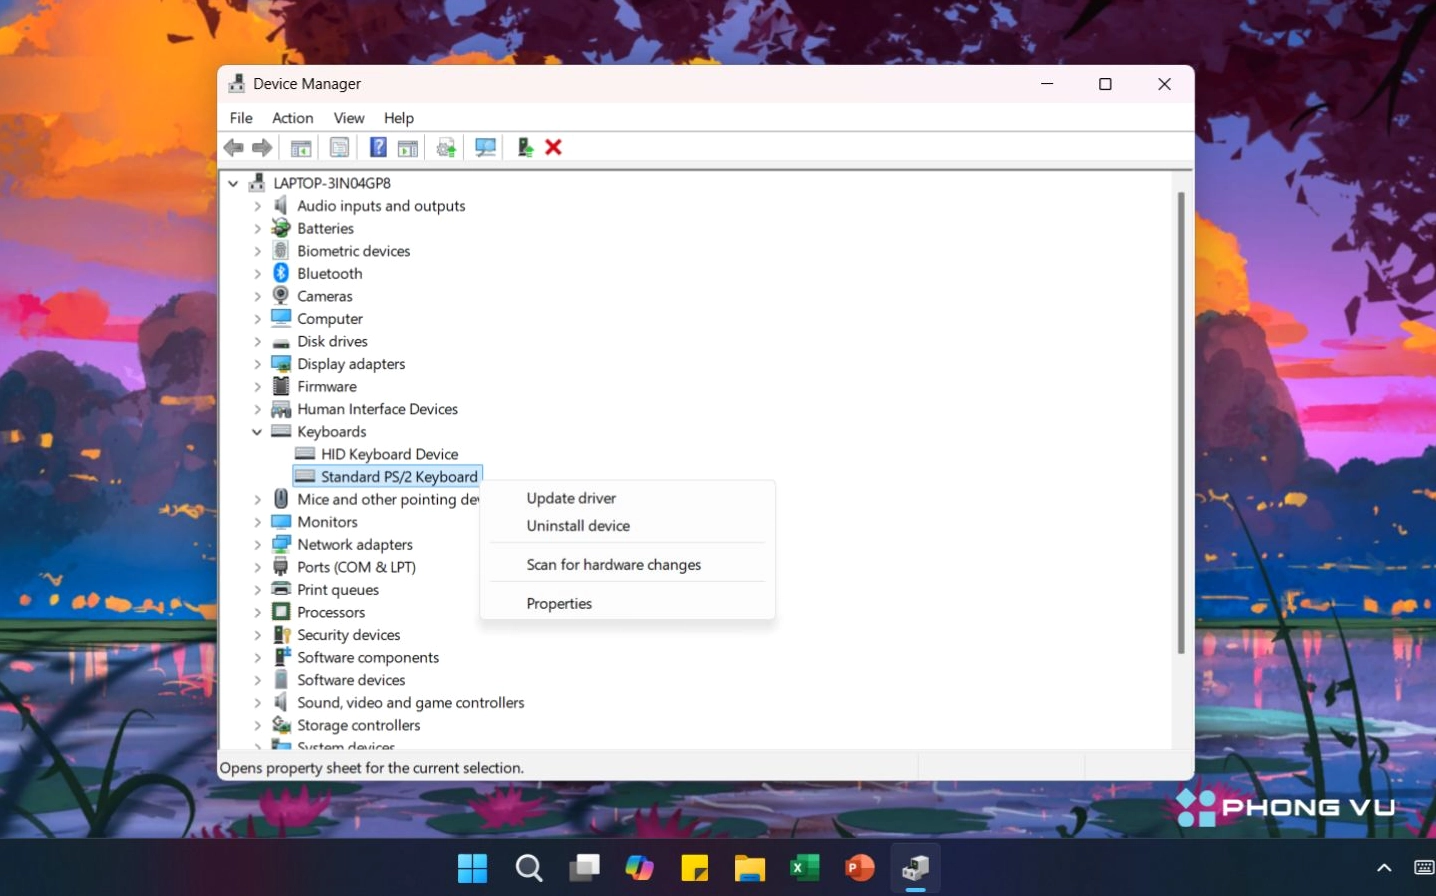Open taskbar Search

coord(529,868)
